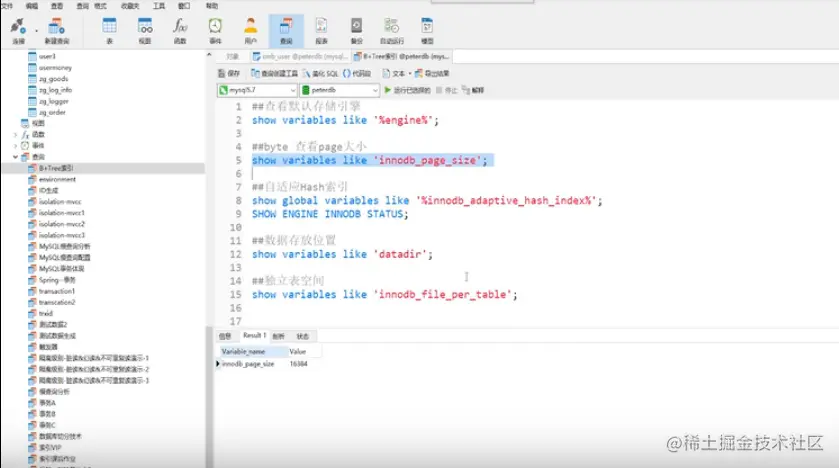
Task: Click the 停止 (Stop) button
Action: 447,90
